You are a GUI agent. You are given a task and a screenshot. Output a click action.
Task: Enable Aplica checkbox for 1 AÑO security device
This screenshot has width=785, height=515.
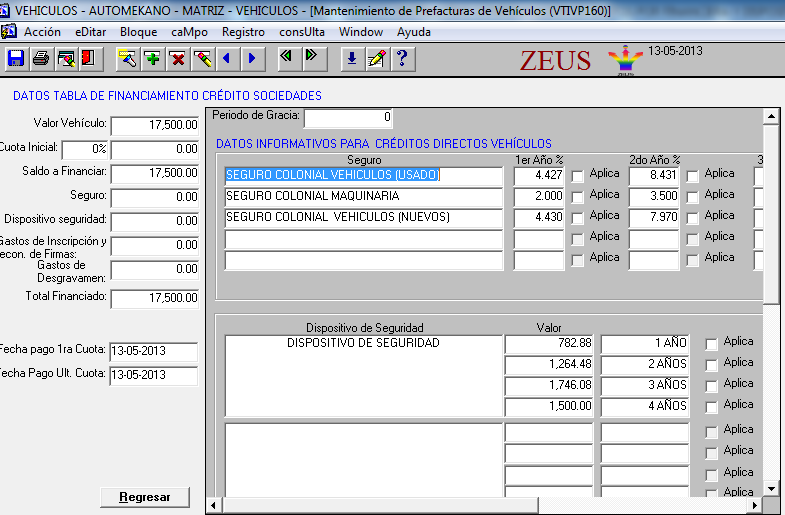711,344
